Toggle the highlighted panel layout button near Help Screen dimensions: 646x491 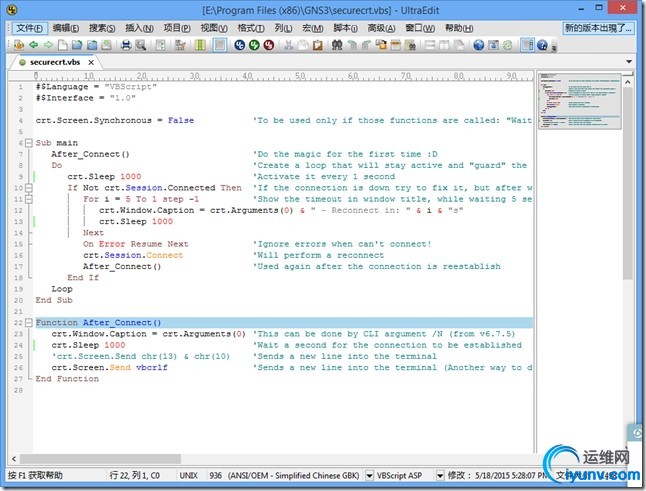pyautogui.click(x=527, y=44)
